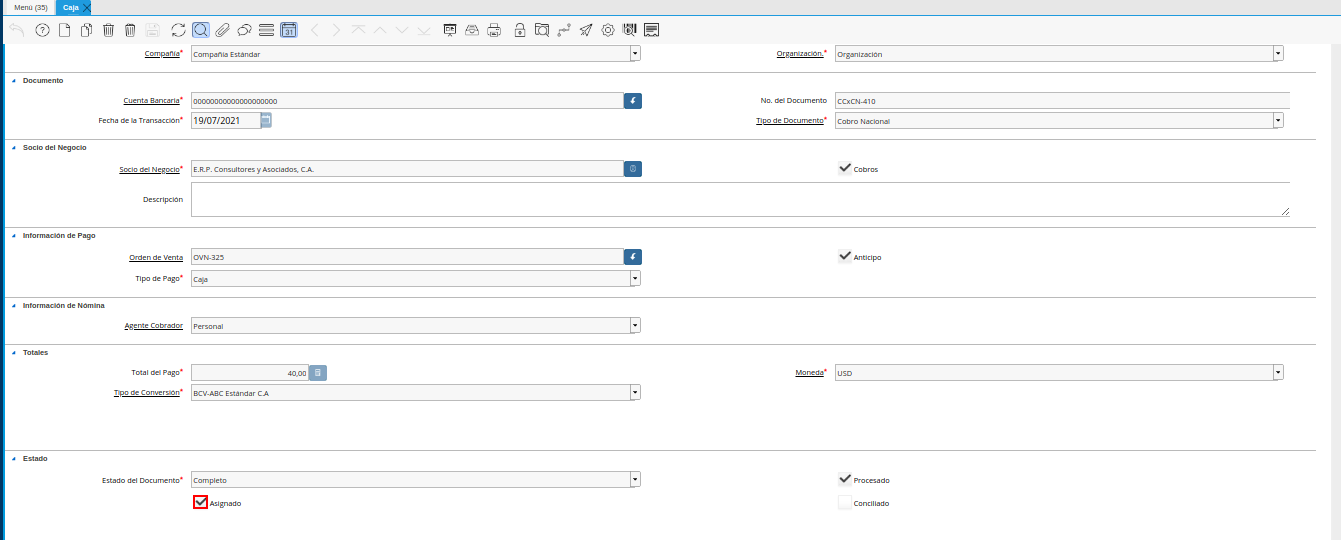This screenshot has height=540, width=1341.
Task: Open the date picker beside Fecha de la Transacción
Action: point(266,120)
